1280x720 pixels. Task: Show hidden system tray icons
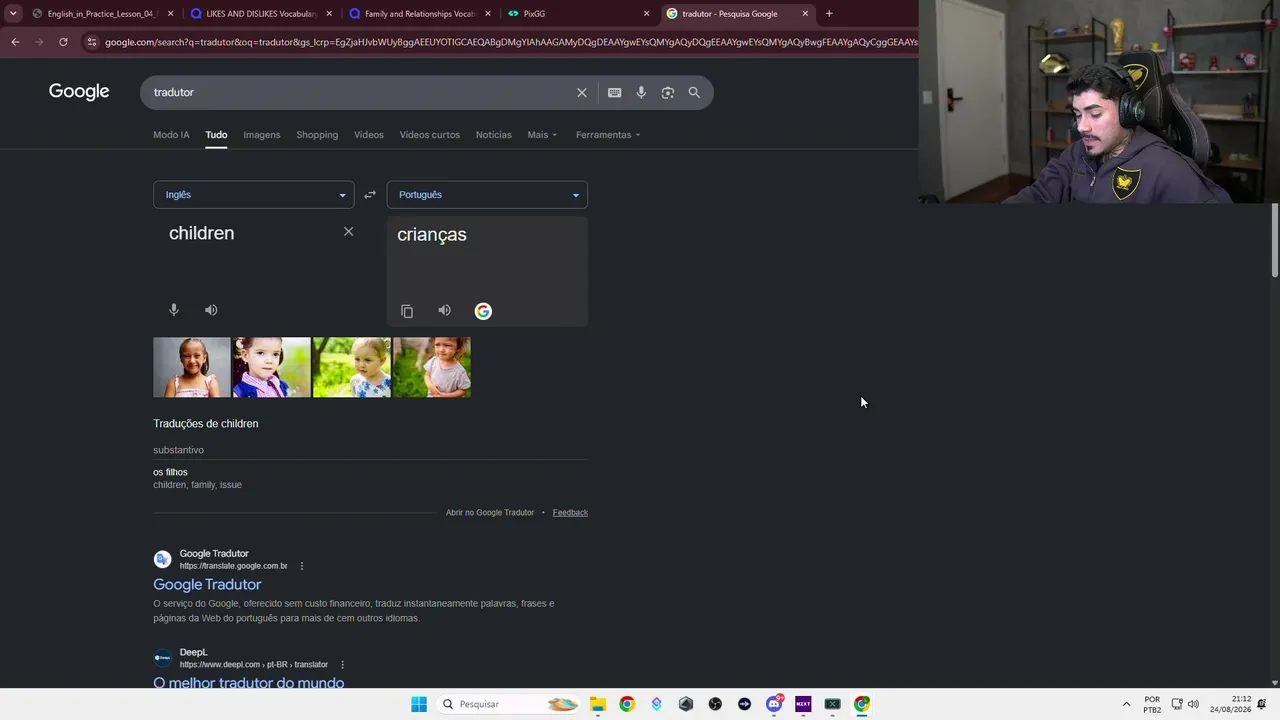point(1126,704)
